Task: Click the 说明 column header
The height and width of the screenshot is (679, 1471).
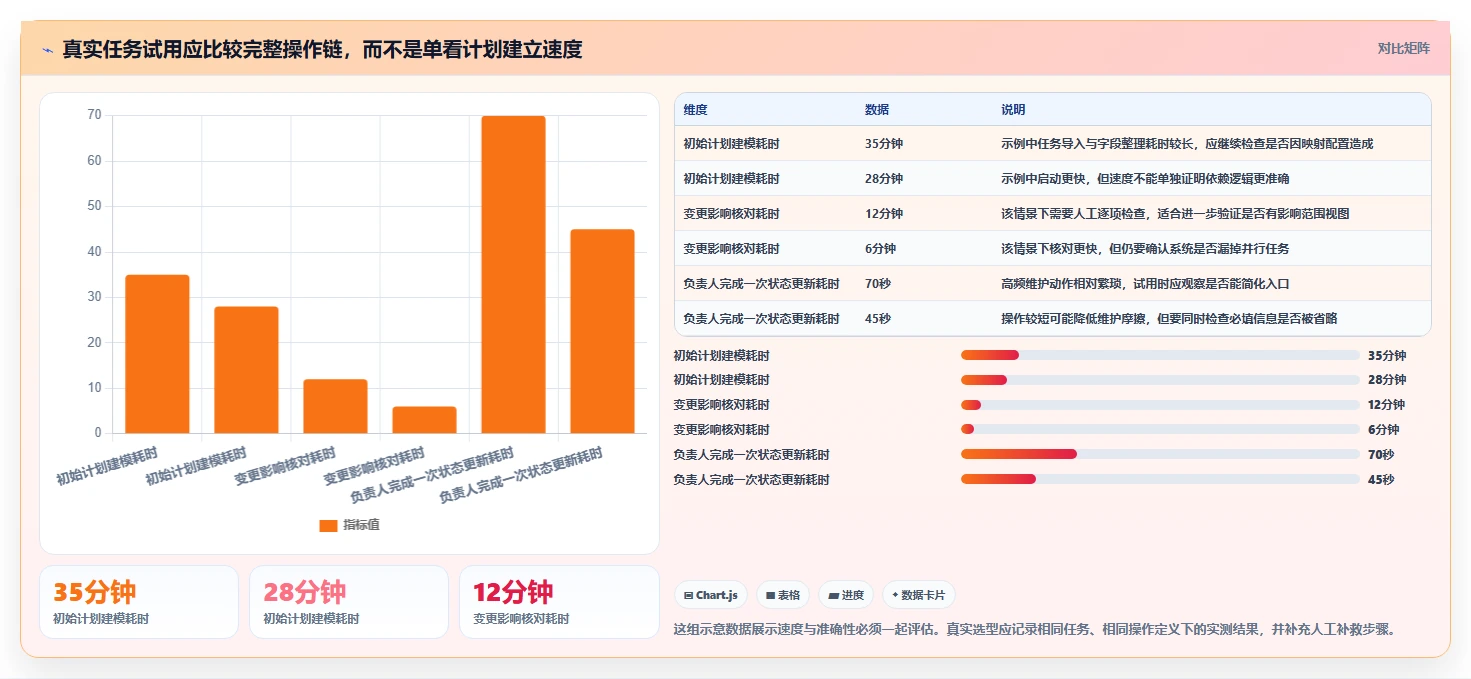Action: click(x=1013, y=110)
